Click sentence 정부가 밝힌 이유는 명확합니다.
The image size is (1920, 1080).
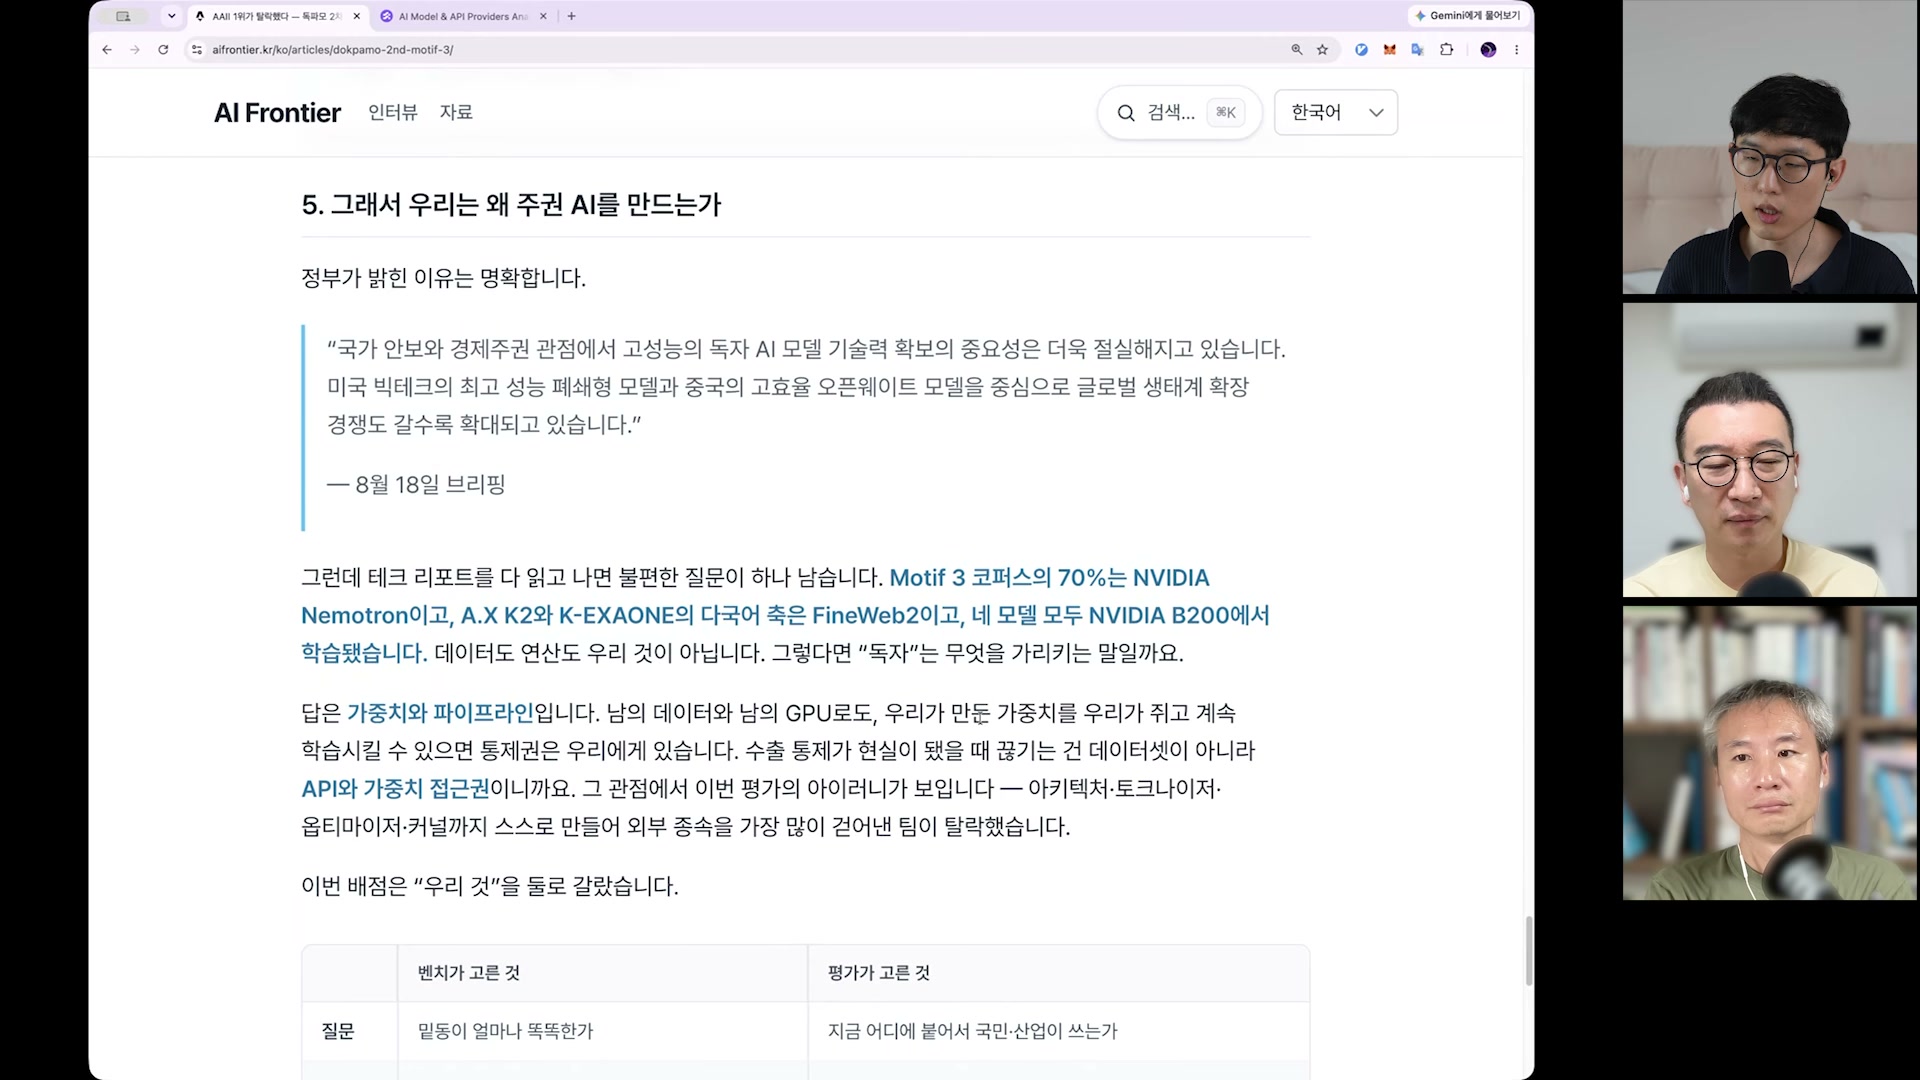click(443, 278)
